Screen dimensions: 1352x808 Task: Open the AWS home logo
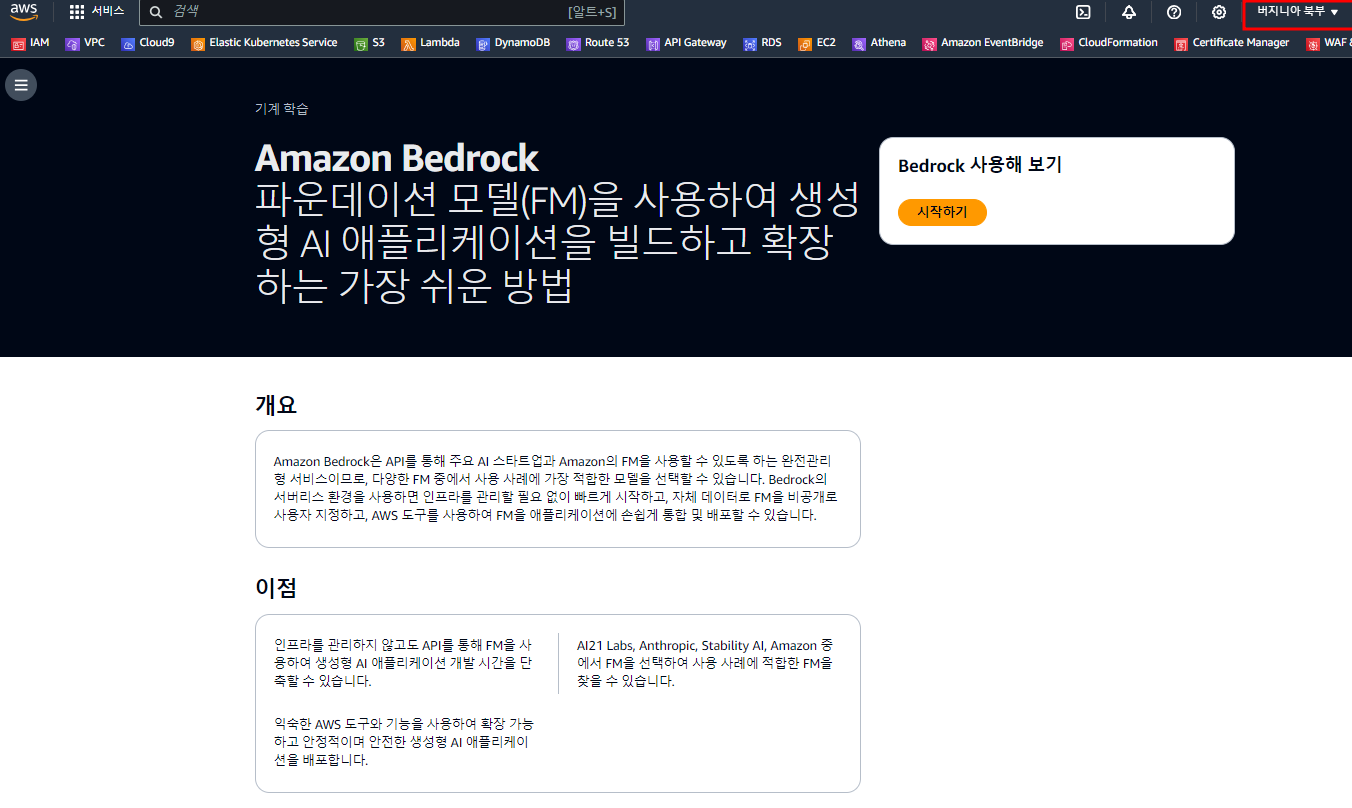[x=24, y=12]
